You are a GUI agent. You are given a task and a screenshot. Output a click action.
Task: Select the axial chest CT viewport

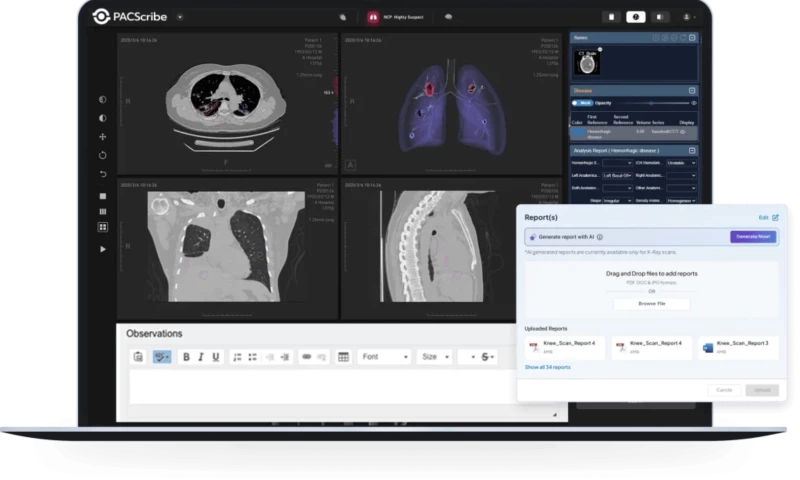(x=227, y=104)
